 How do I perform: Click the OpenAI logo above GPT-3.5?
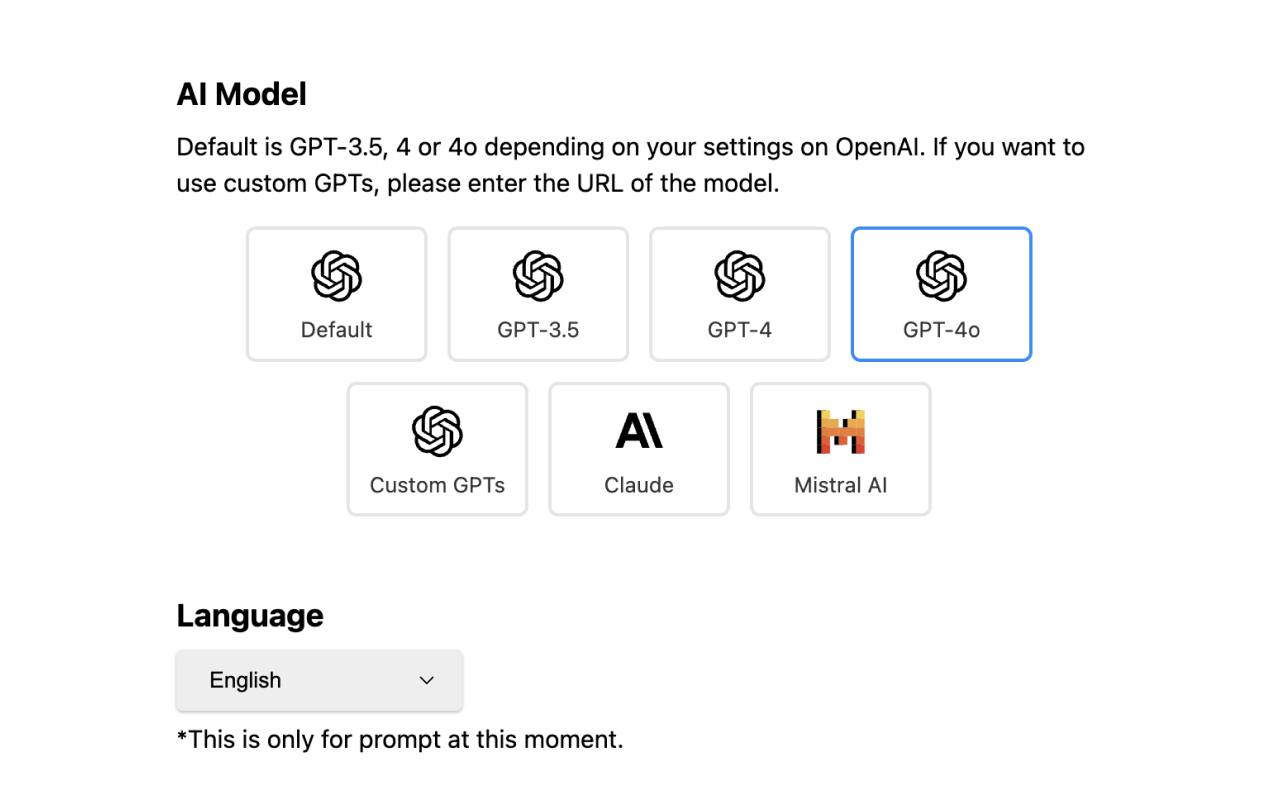[538, 276]
